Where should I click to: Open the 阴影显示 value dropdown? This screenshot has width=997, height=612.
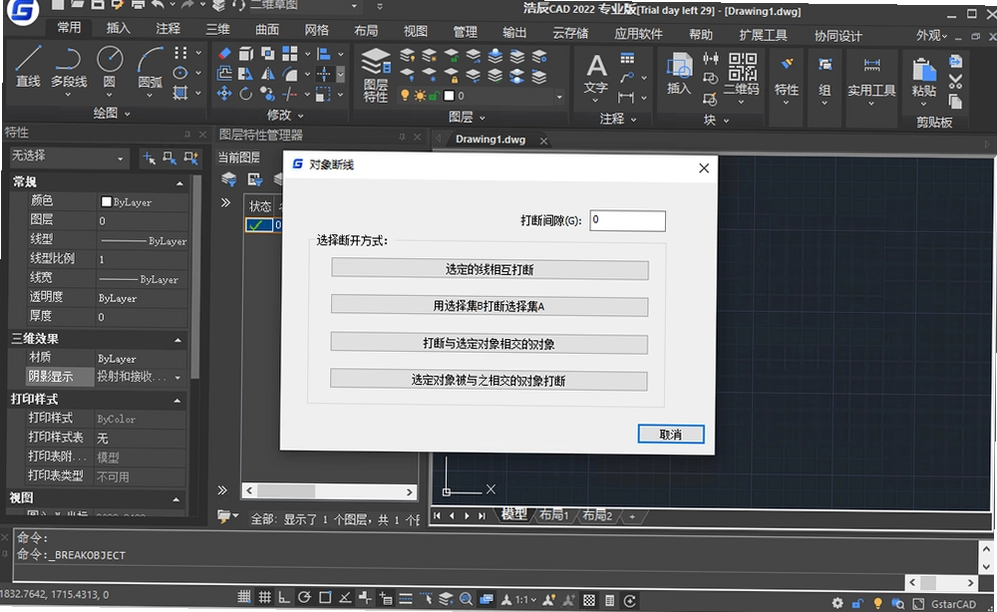[177, 377]
